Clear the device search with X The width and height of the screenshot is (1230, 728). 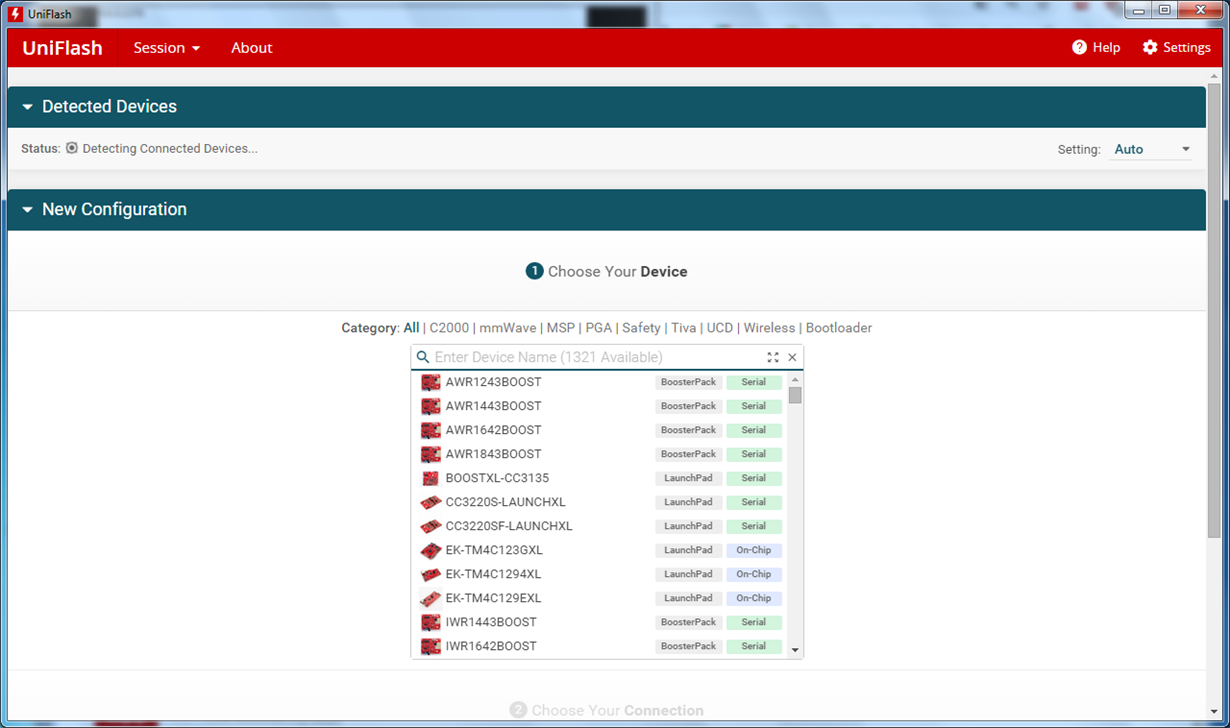793,357
